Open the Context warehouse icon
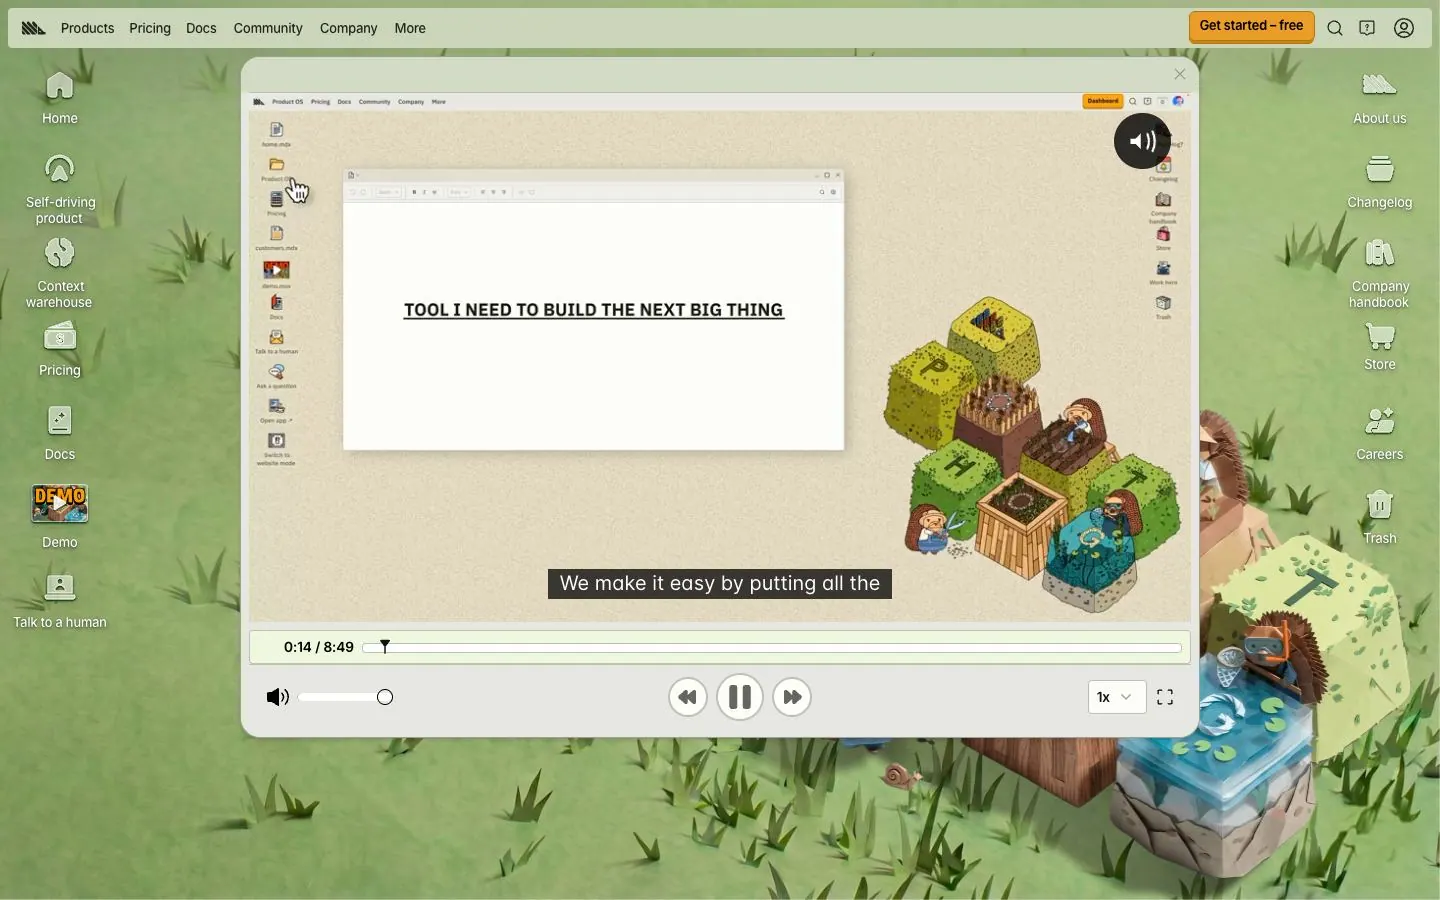1440x900 pixels. click(x=60, y=272)
